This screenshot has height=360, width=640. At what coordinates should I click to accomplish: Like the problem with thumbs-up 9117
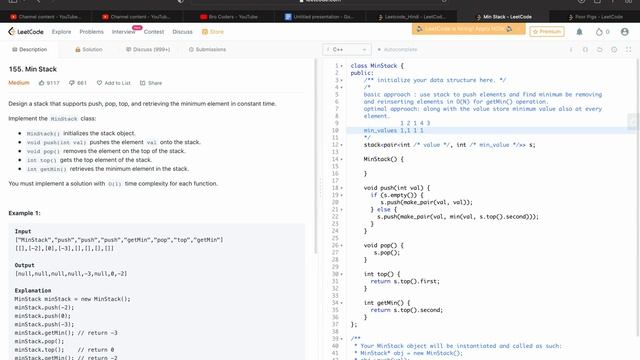49,83
